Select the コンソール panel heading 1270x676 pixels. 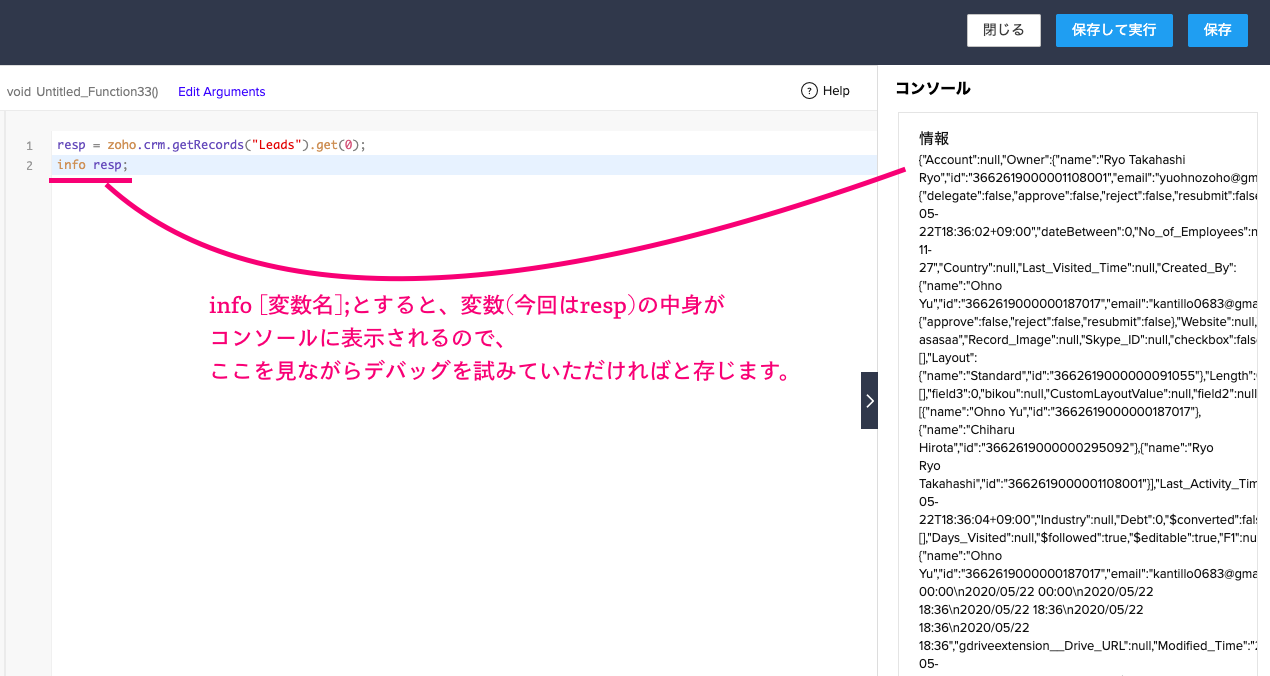click(932, 88)
